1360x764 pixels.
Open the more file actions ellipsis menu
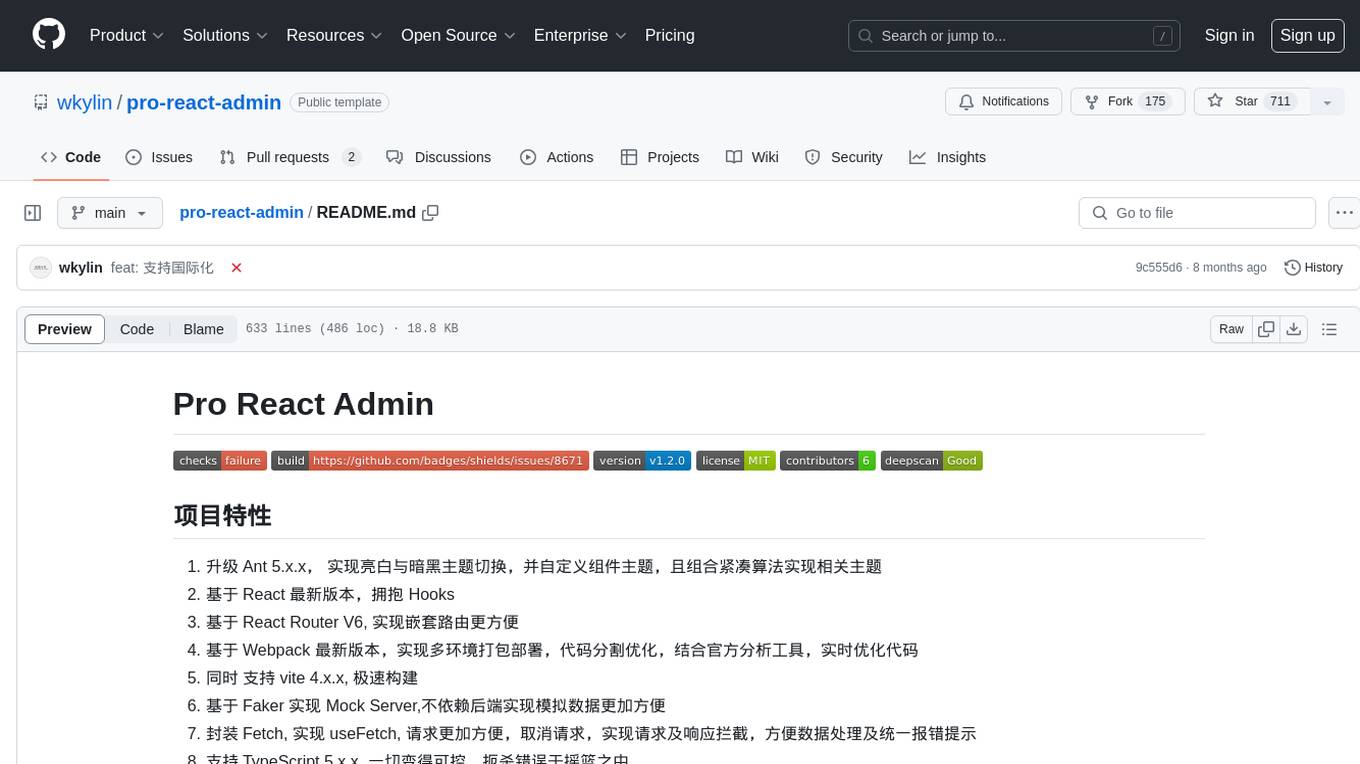[x=1344, y=213]
